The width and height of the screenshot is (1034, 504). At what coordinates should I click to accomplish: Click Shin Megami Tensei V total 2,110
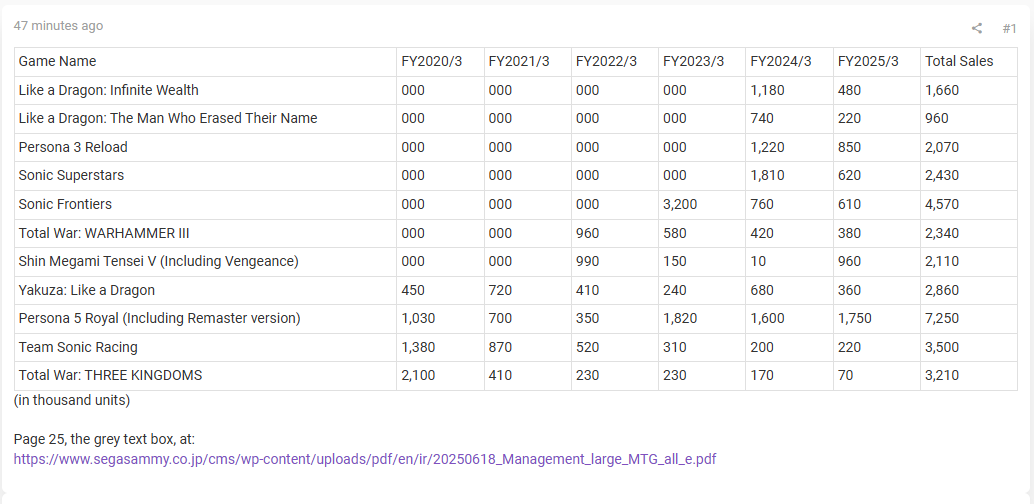click(969, 261)
